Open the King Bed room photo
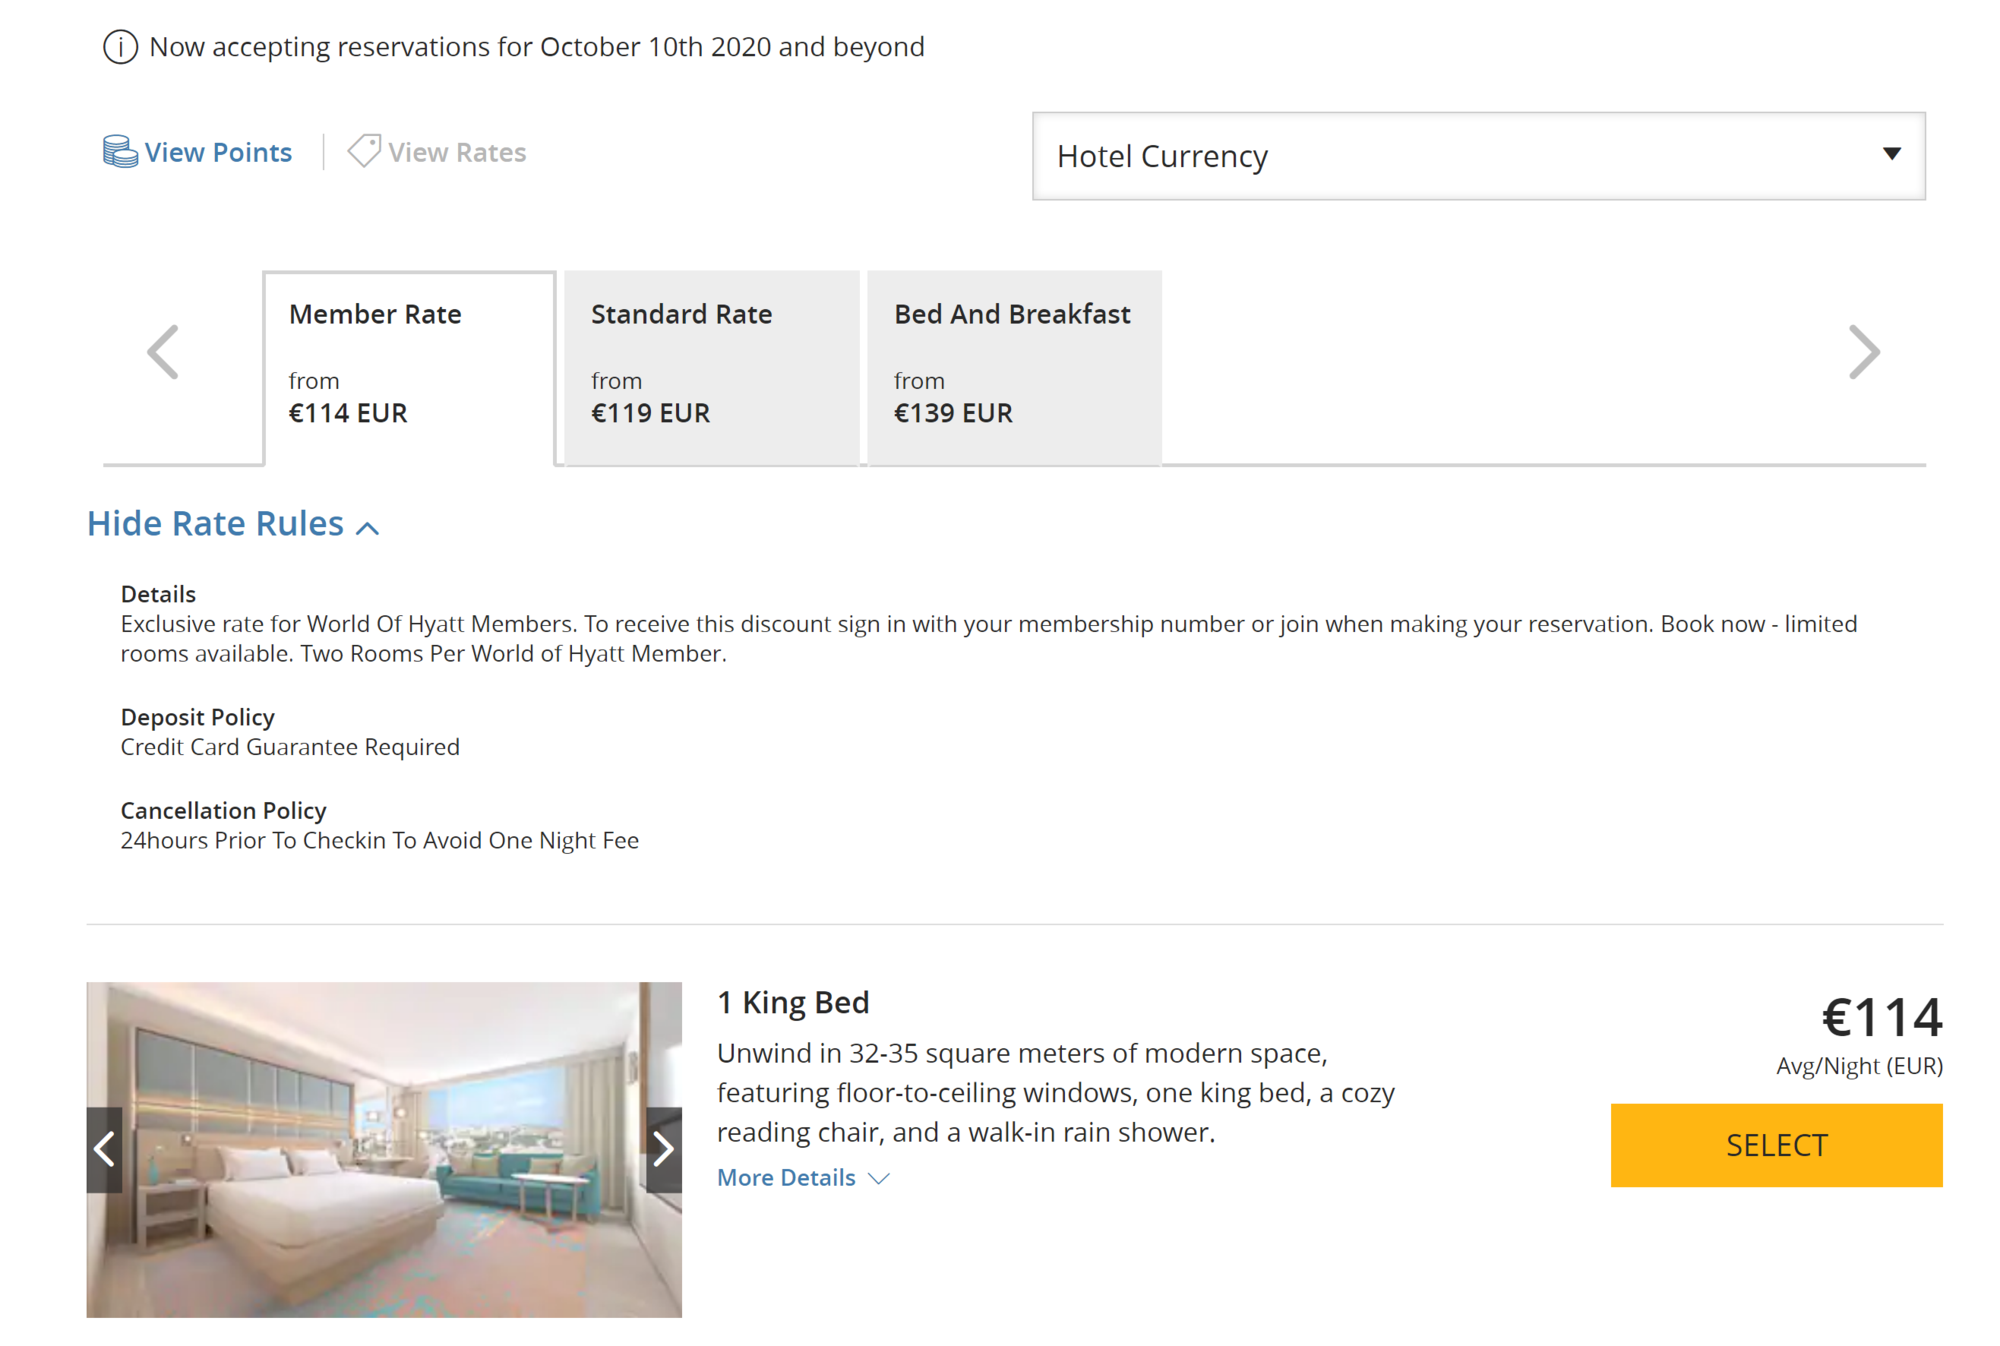This screenshot has height=1346, width=2000. [384, 1149]
